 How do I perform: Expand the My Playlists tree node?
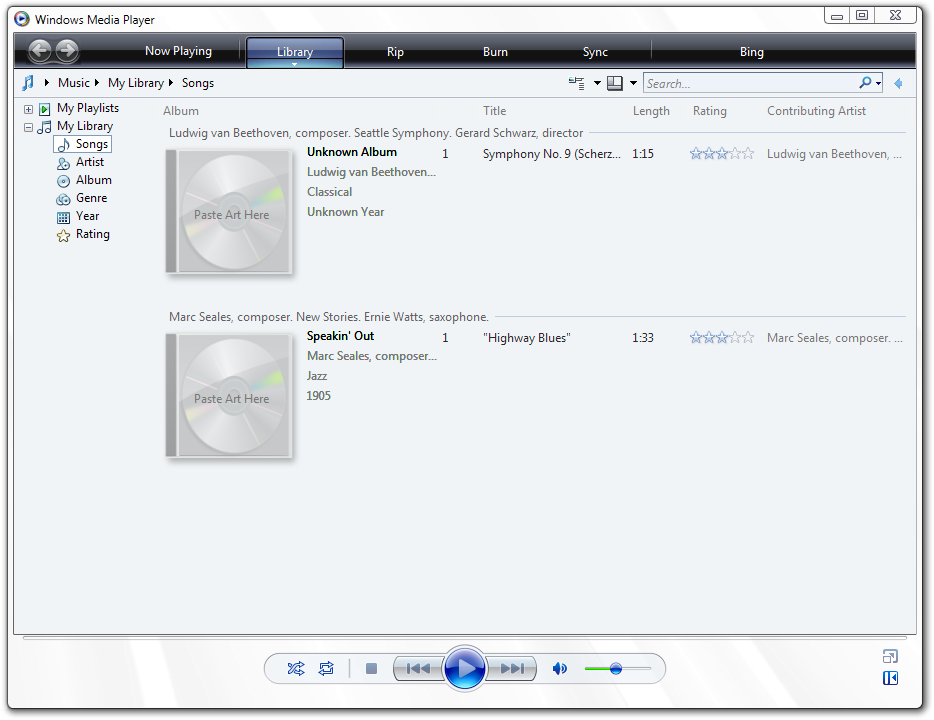(x=28, y=109)
